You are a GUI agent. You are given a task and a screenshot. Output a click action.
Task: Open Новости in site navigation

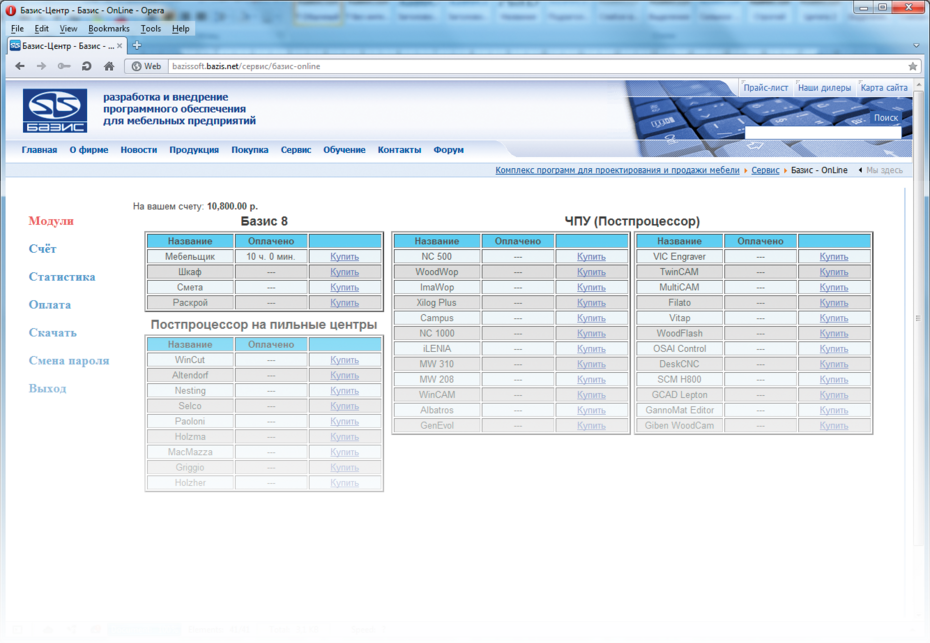[139, 150]
